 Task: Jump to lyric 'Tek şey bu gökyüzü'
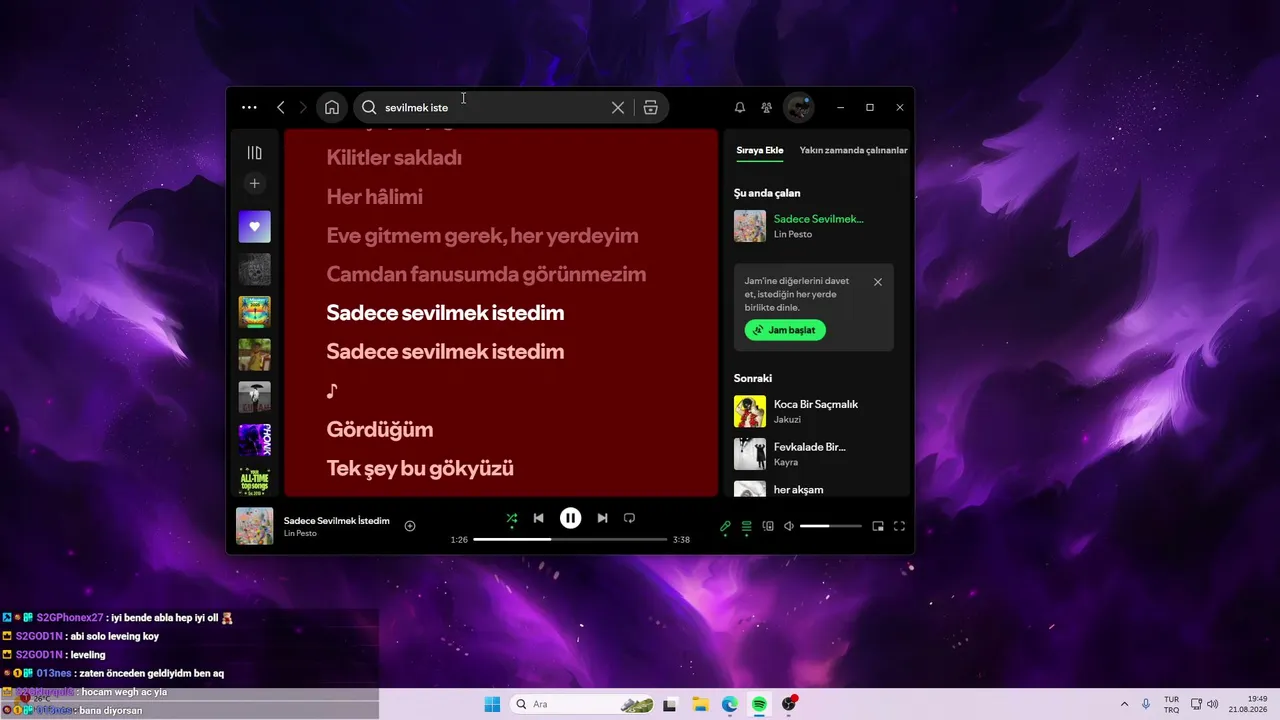click(420, 468)
